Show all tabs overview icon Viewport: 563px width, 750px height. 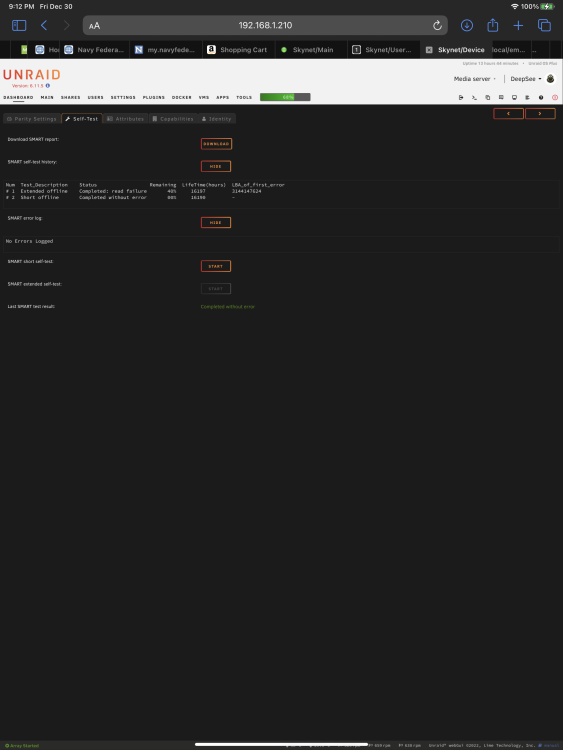tap(544, 25)
